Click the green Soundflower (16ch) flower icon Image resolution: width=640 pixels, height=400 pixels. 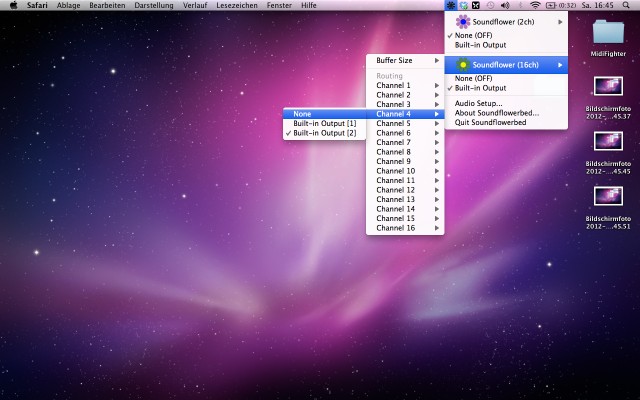(463, 64)
